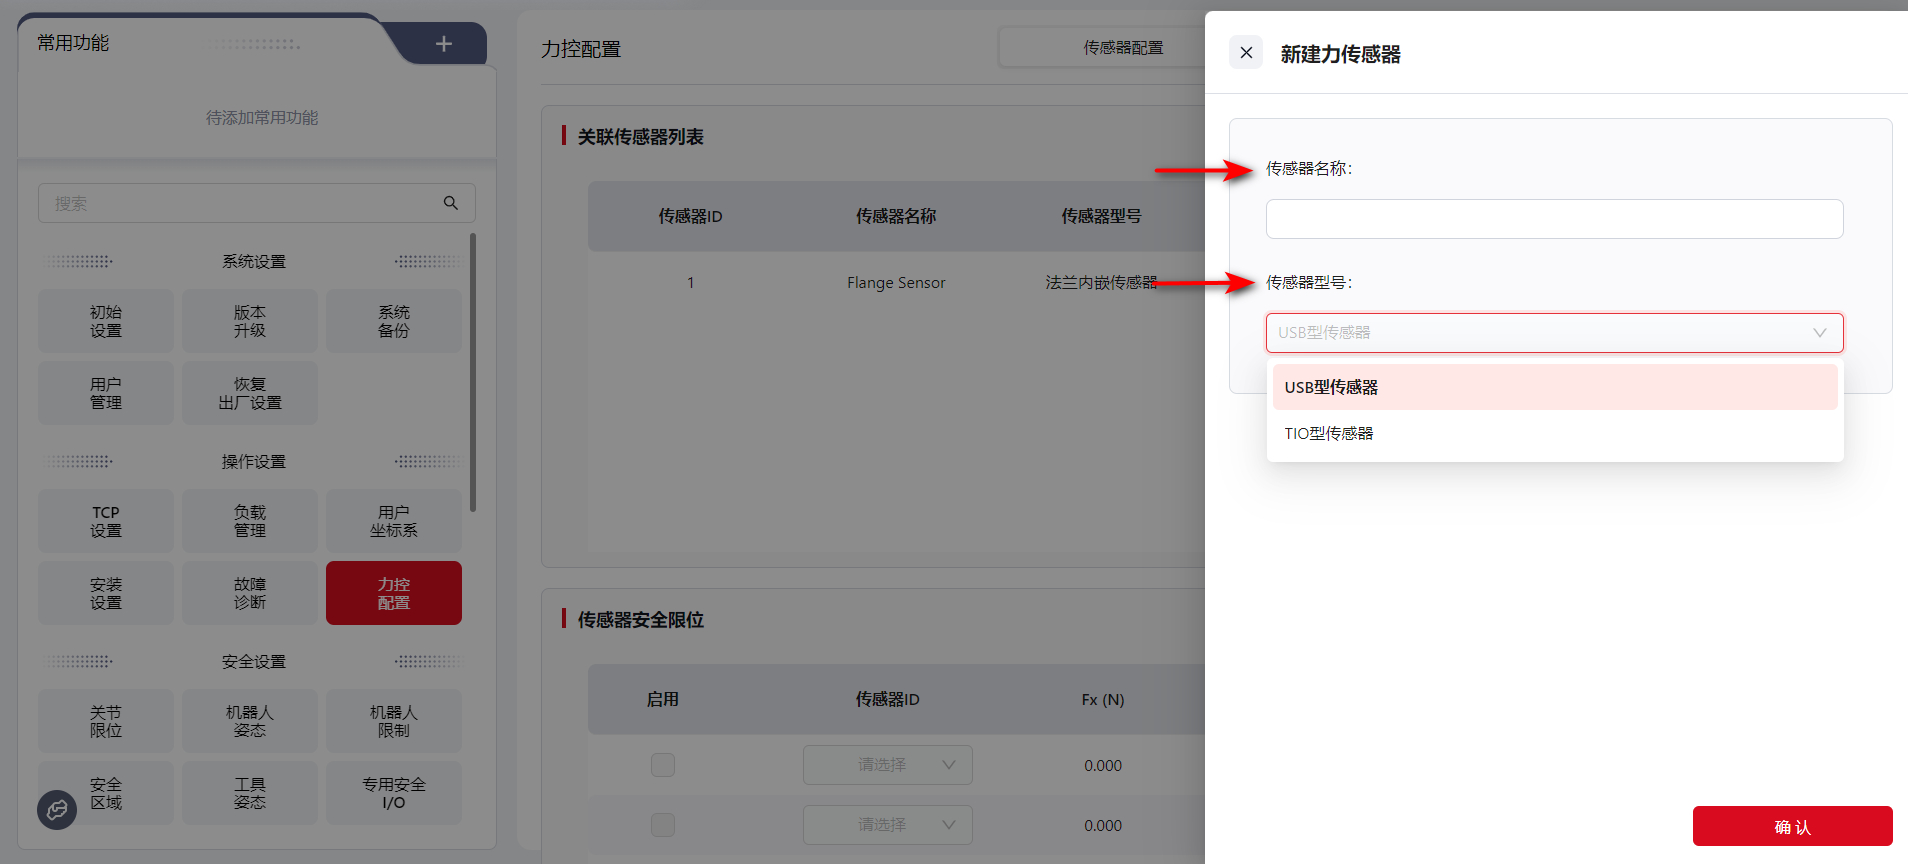Click the round link icon at bottom left

57,809
